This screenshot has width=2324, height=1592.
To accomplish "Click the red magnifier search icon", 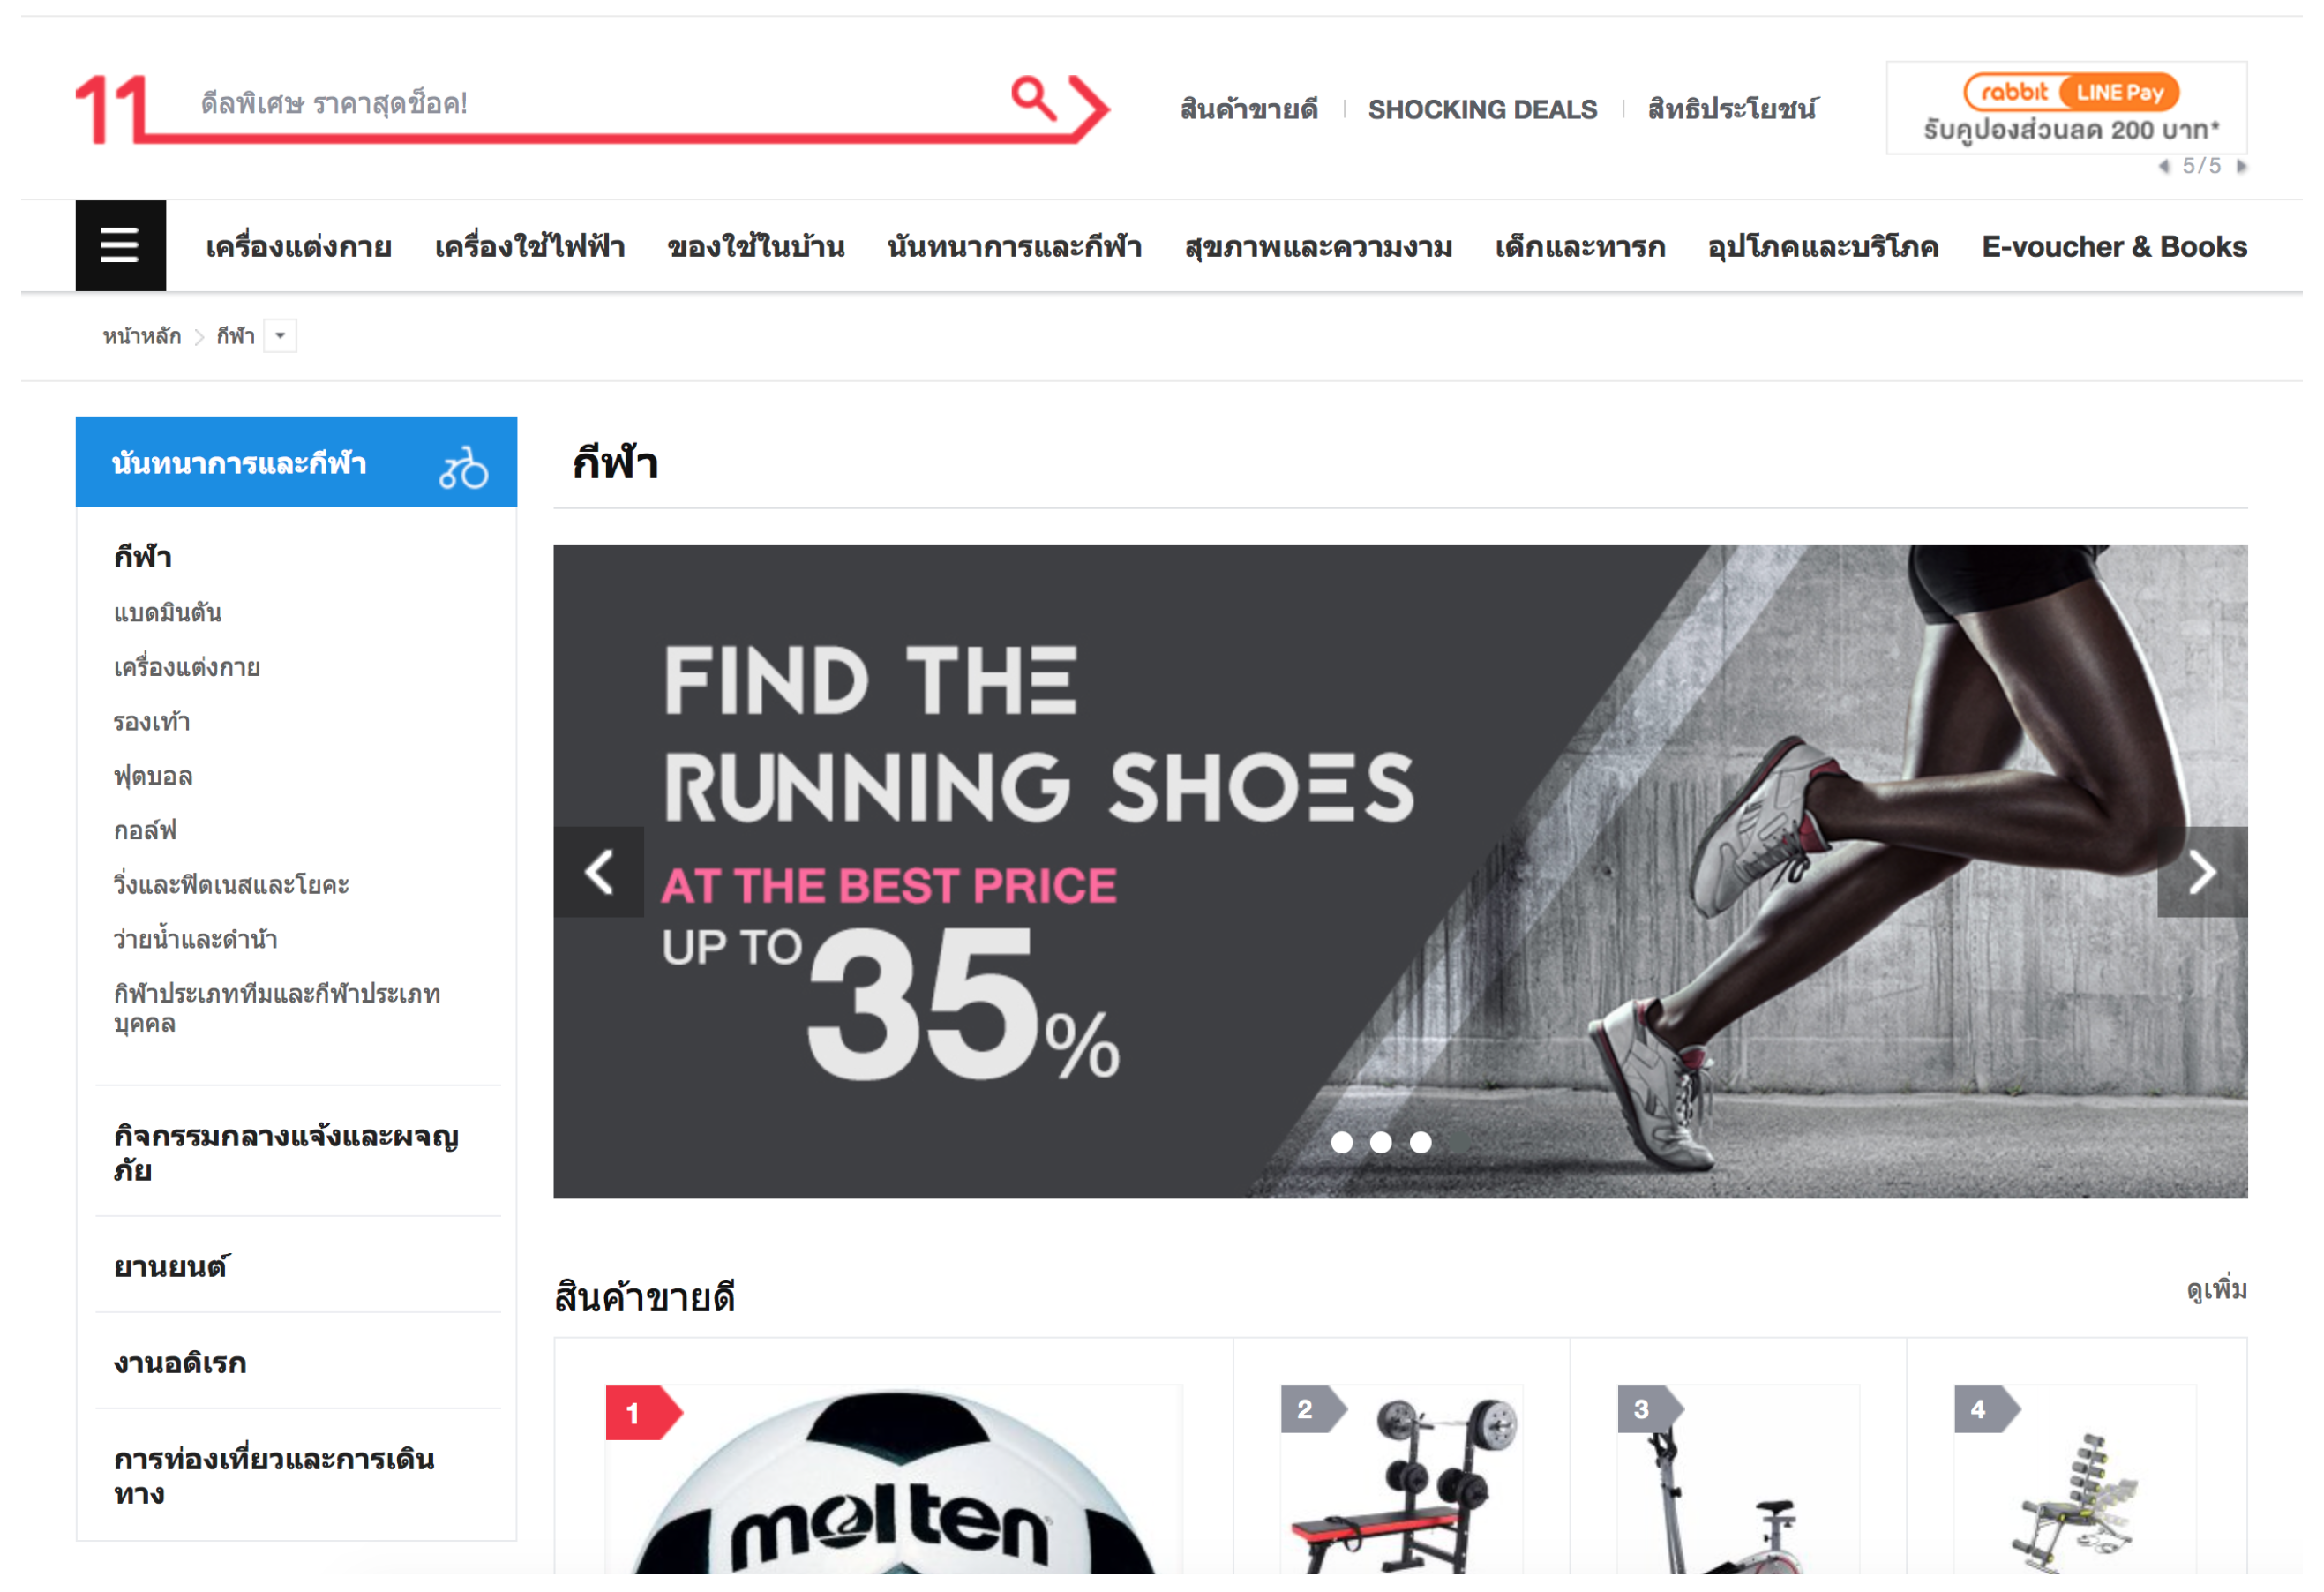I will pos(1033,98).
